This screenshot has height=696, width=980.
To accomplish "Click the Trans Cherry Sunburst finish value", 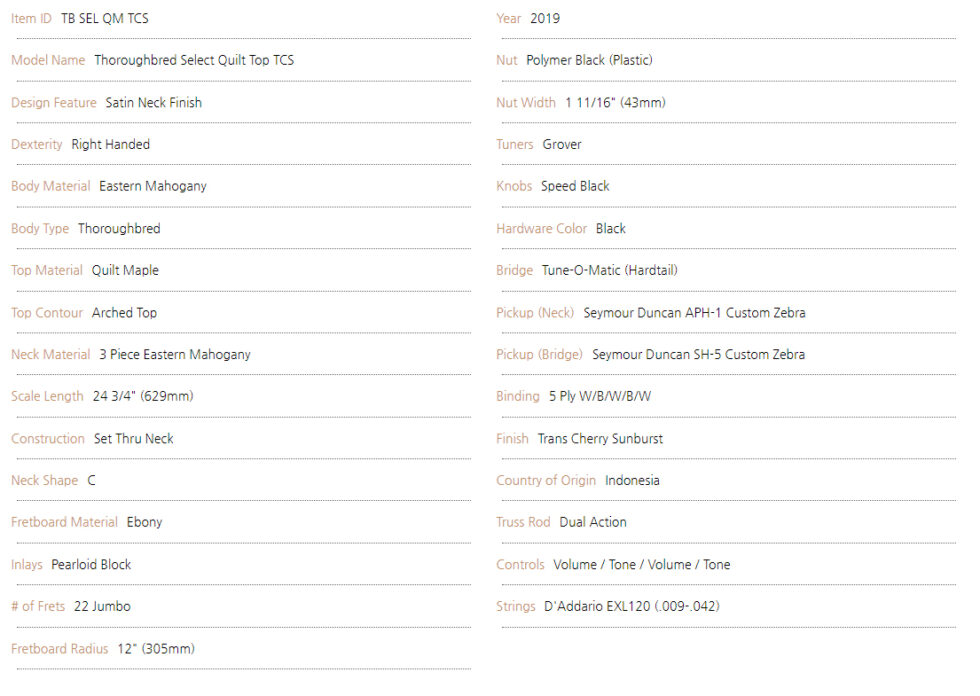I will (x=600, y=439).
